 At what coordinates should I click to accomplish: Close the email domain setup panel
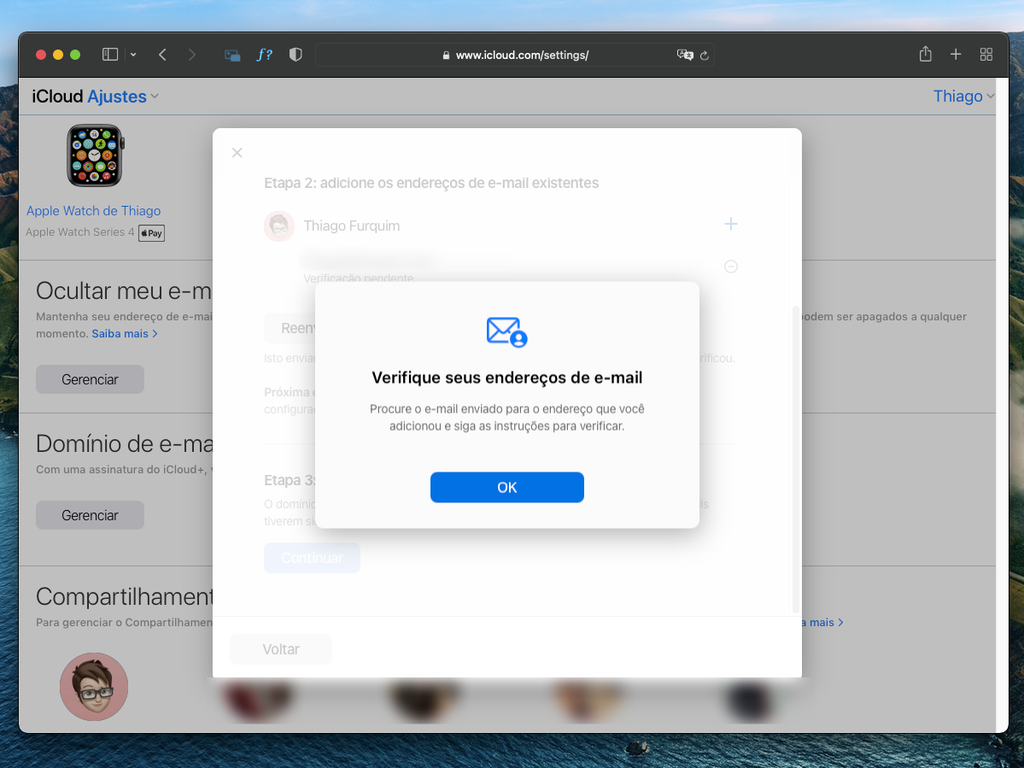237,152
